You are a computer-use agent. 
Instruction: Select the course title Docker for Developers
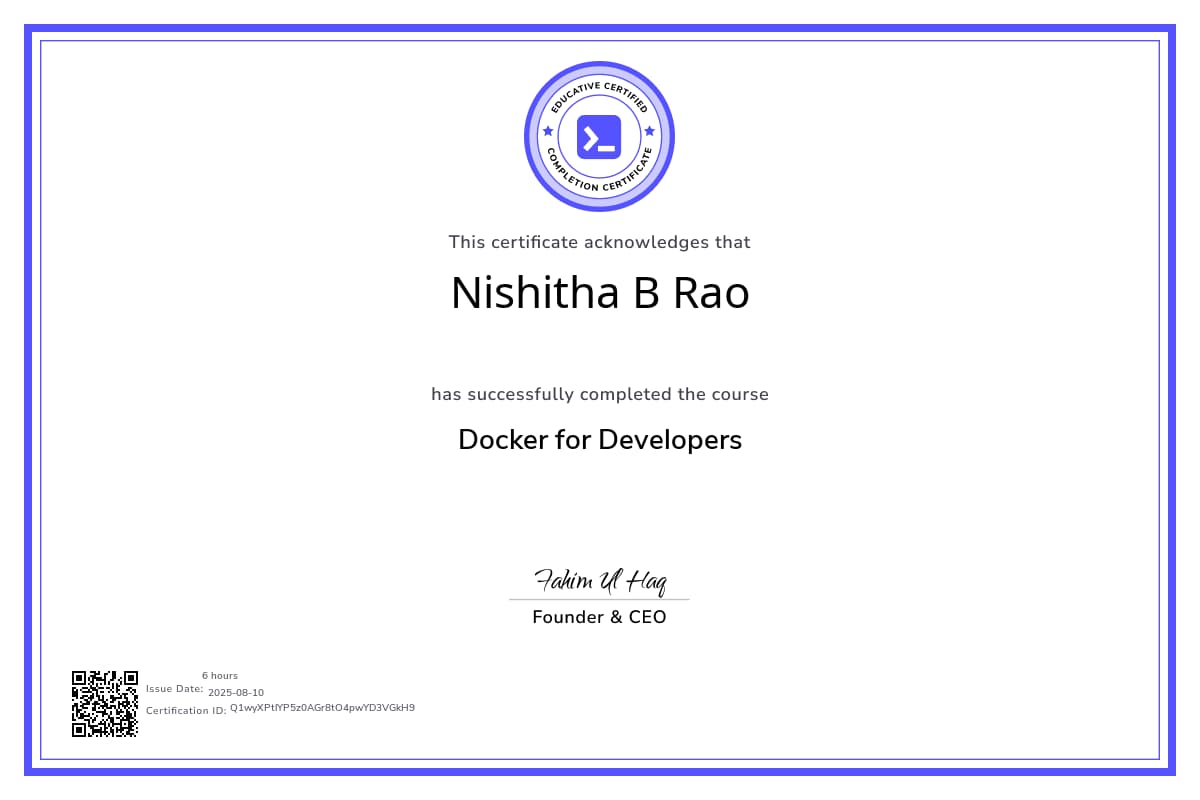click(x=600, y=440)
